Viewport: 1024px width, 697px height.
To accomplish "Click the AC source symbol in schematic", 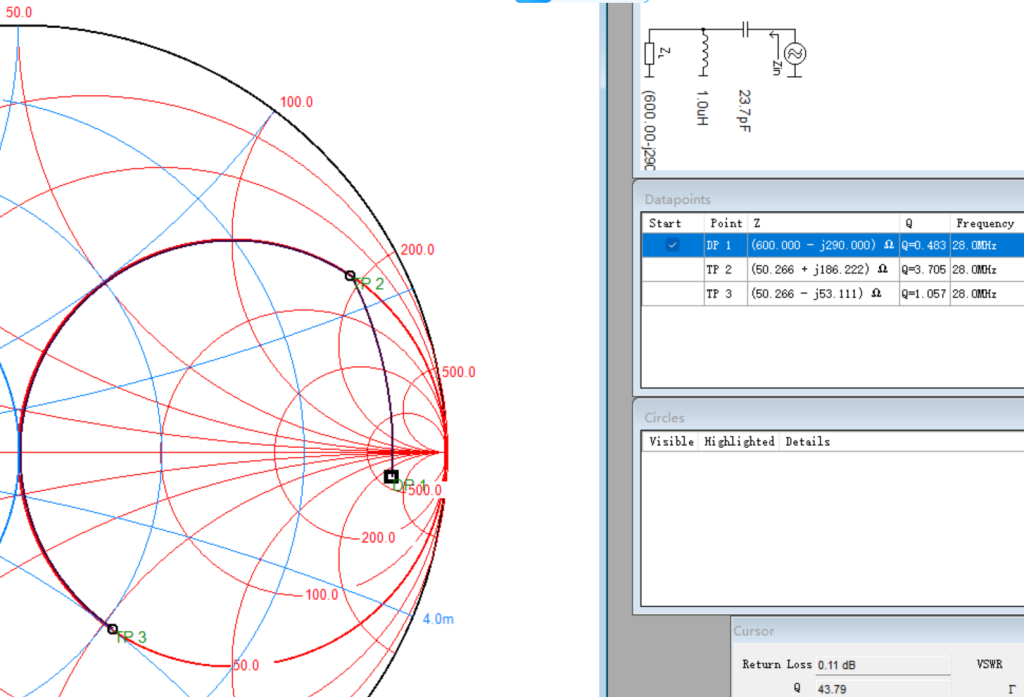I will click(795, 54).
